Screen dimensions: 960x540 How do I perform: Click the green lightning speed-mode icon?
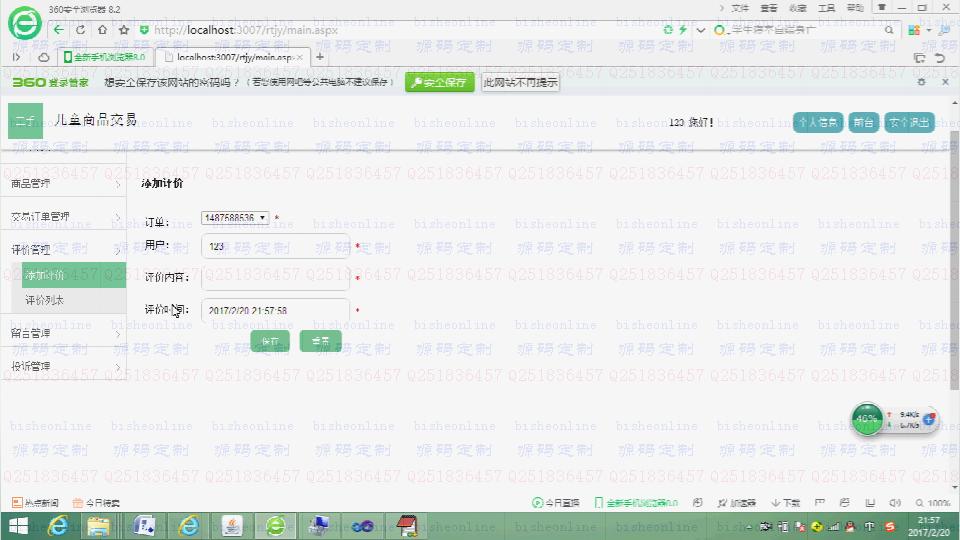point(683,29)
